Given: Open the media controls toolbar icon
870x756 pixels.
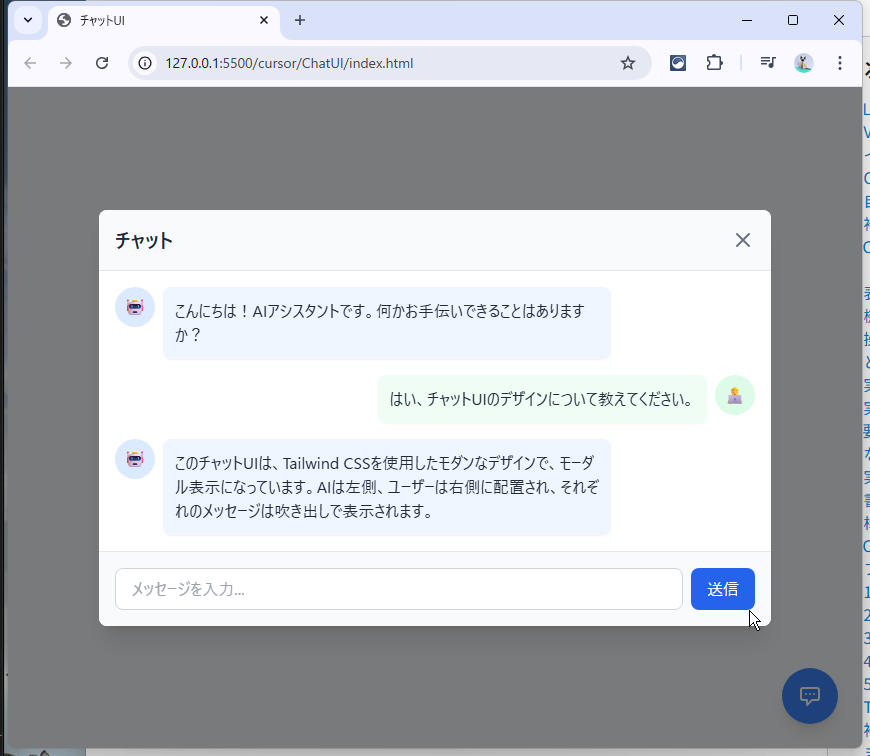Looking at the screenshot, I should [767, 63].
